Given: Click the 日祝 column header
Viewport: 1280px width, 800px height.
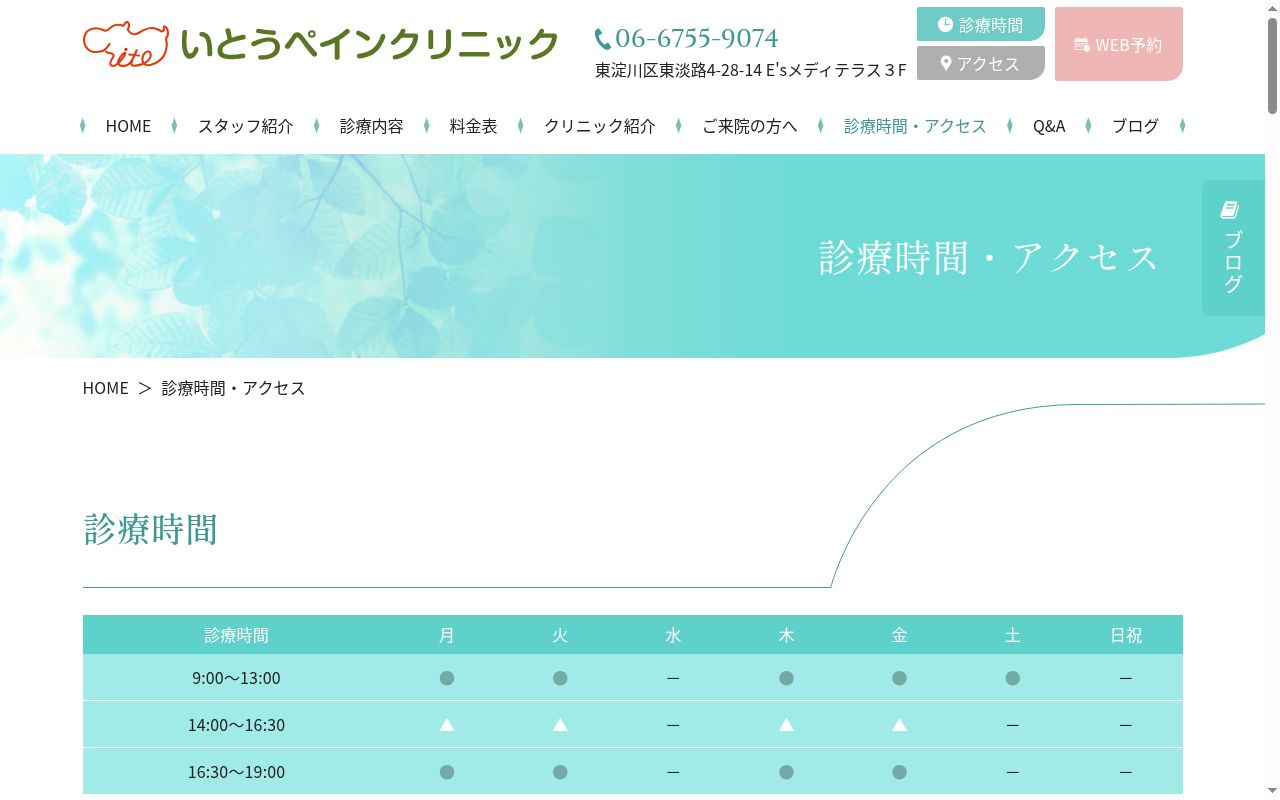Looking at the screenshot, I should pyautogui.click(x=1126, y=635).
